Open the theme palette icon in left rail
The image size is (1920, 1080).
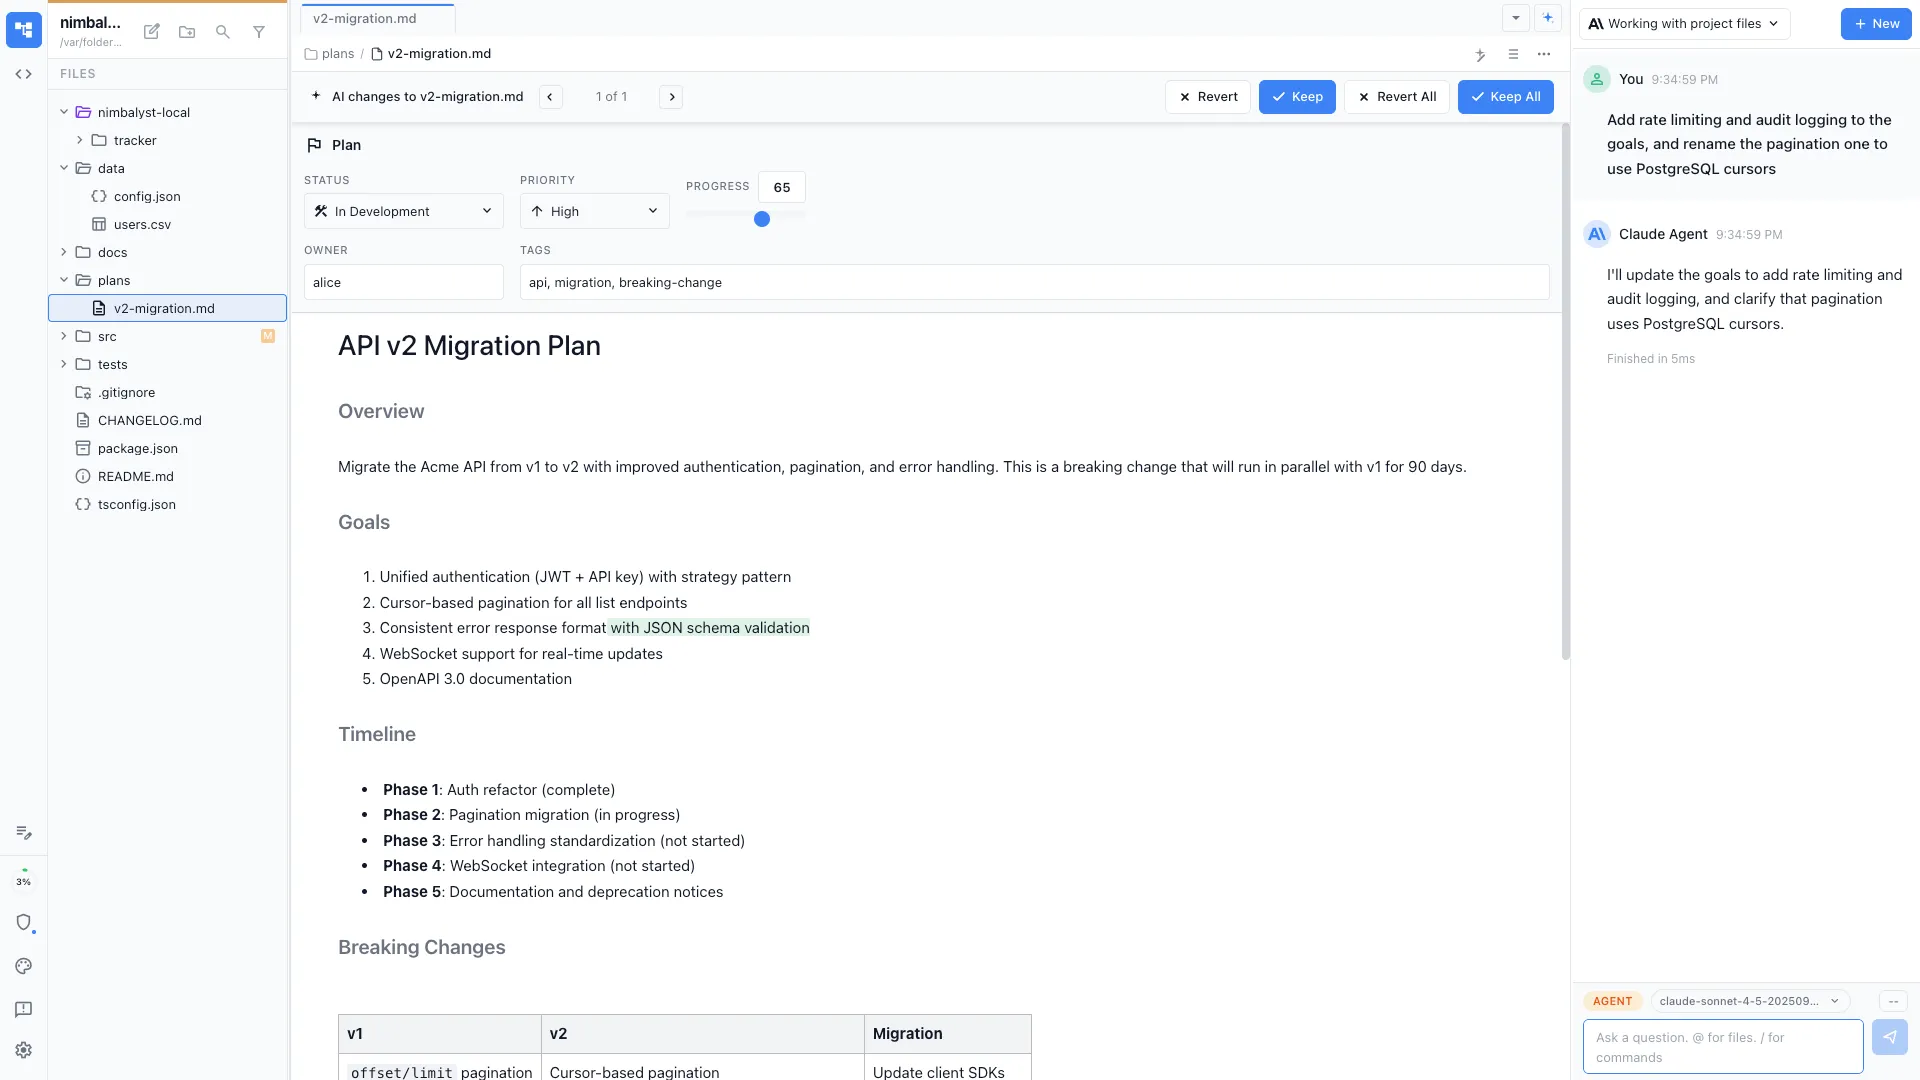[23, 966]
